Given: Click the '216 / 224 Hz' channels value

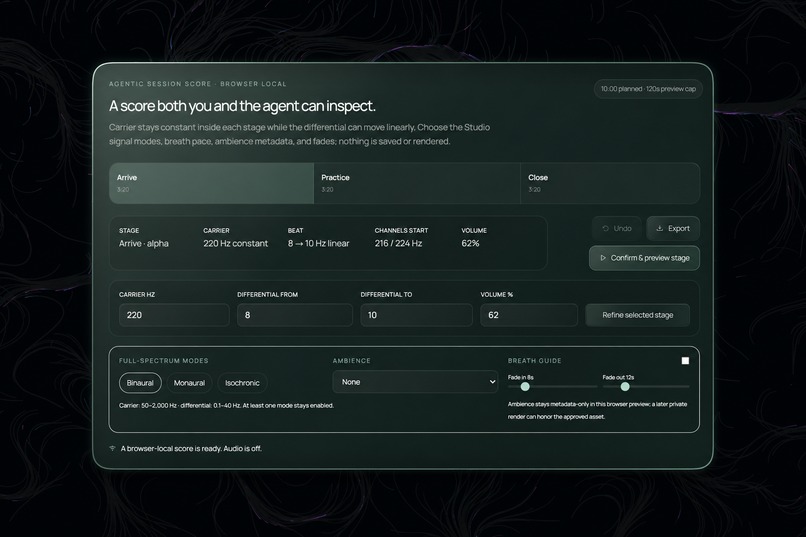Looking at the screenshot, I should click(x=398, y=244).
